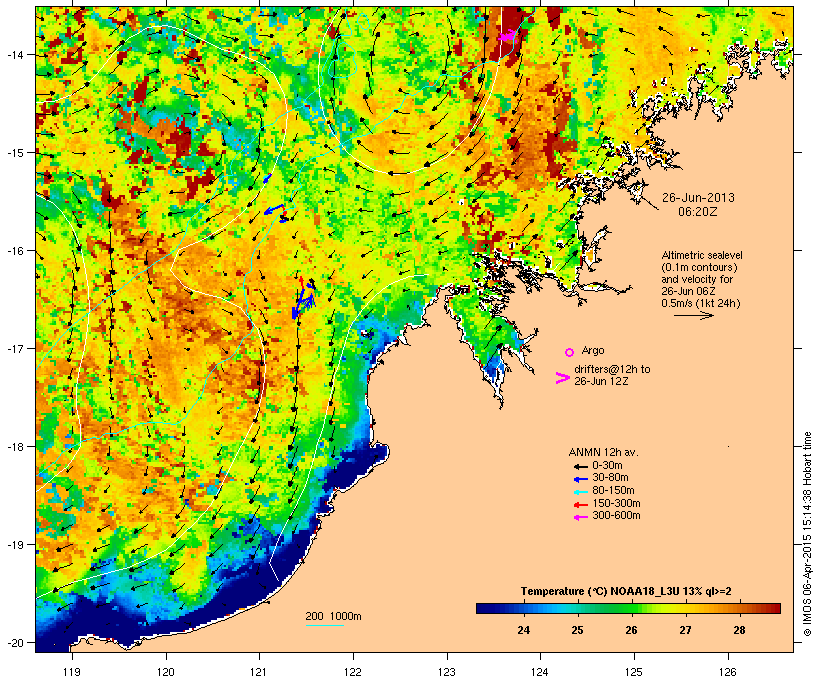The width and height of the screenshot is (820, 680).
Task: Click the '200 1000m' isobath label
Action: click(x=333, y=616)
